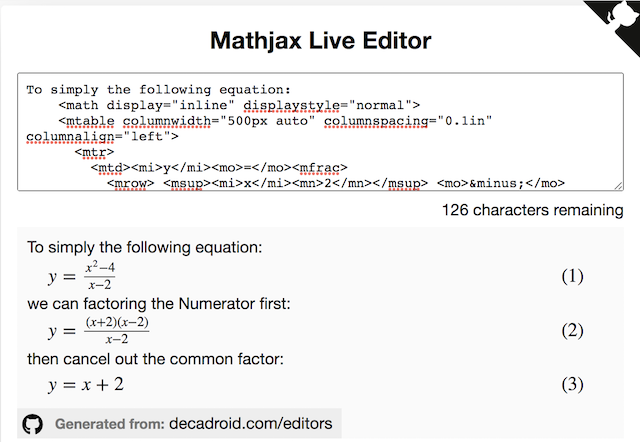Grab the textarea resize handle corner
This screenshot has height=442, width=640.
click(x=618, y=186)
